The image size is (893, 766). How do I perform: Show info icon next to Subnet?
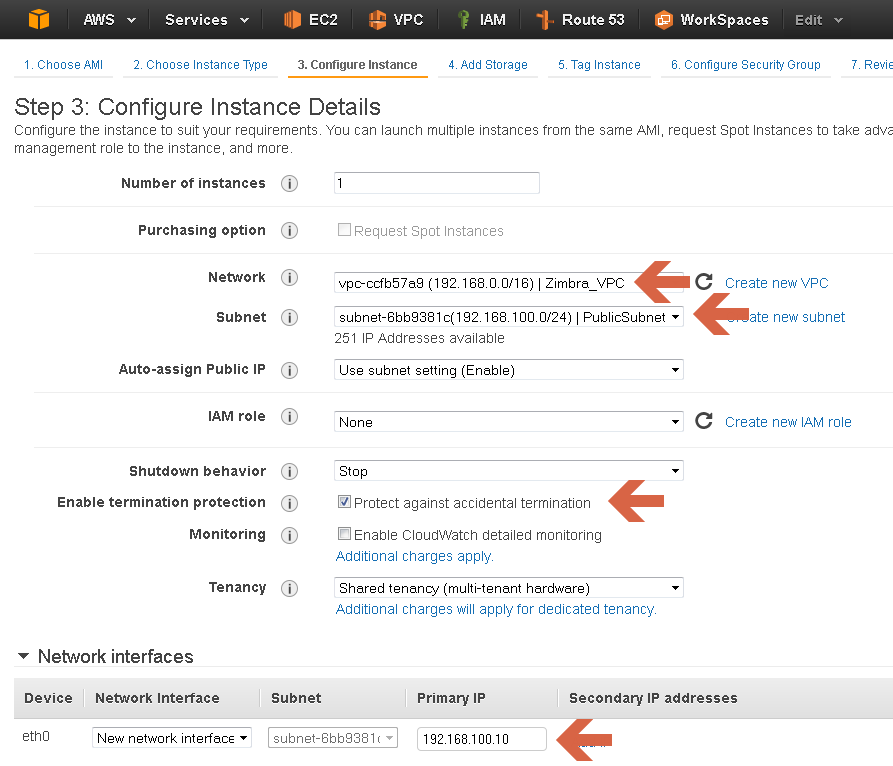[289, 317]
